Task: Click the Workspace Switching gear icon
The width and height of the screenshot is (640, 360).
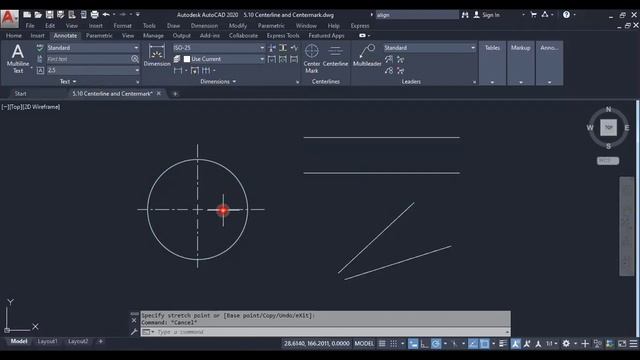Action: click(x=566, y=344)
